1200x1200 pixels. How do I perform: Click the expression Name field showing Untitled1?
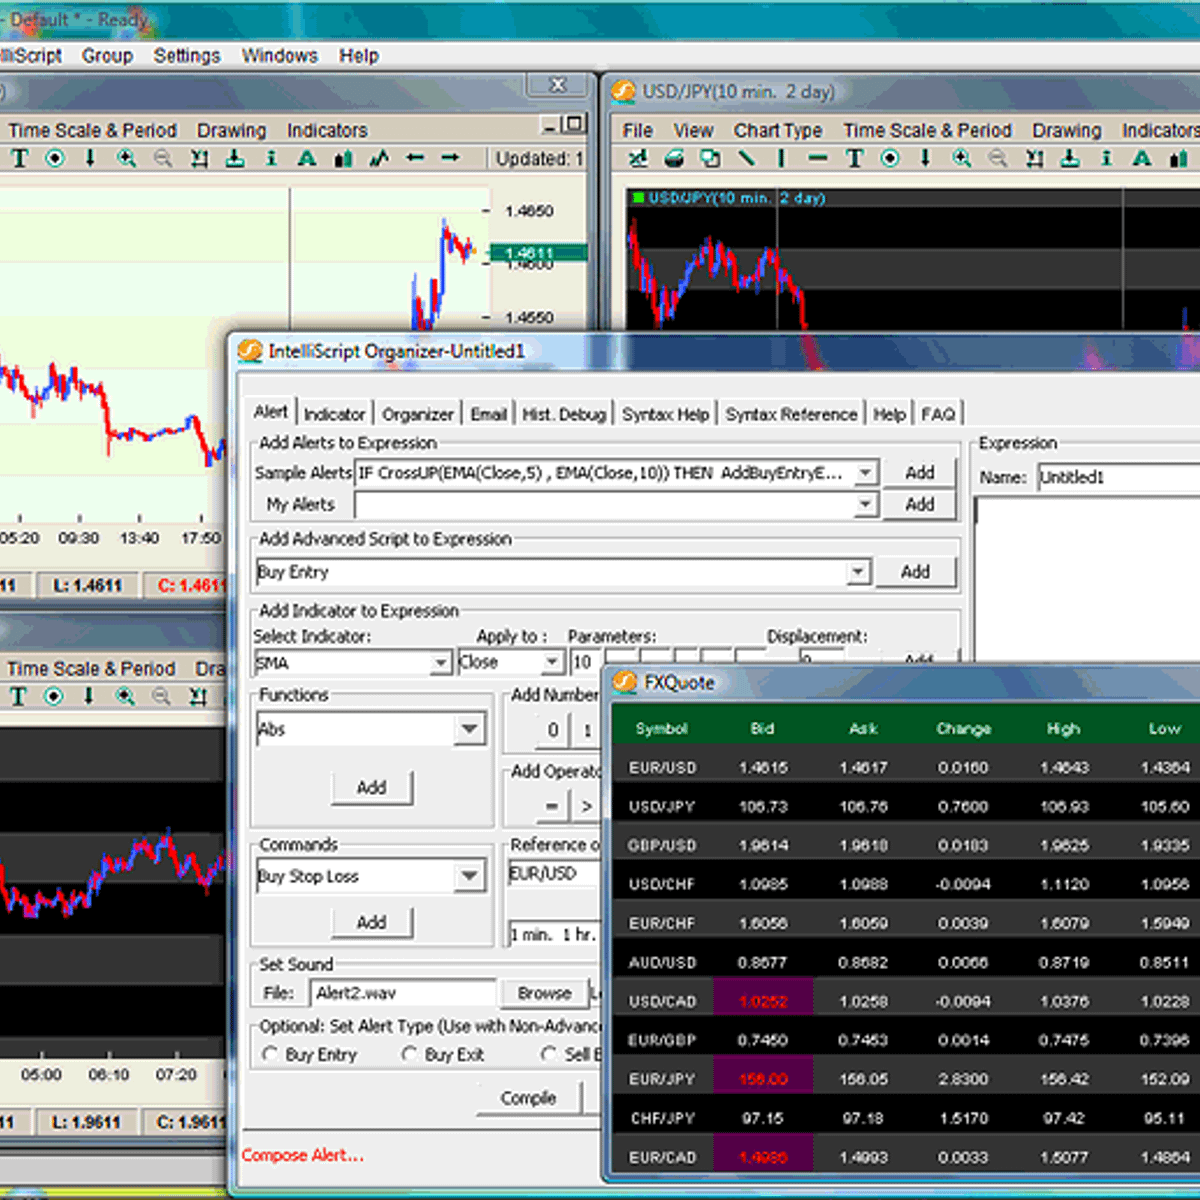point(1118,478)
